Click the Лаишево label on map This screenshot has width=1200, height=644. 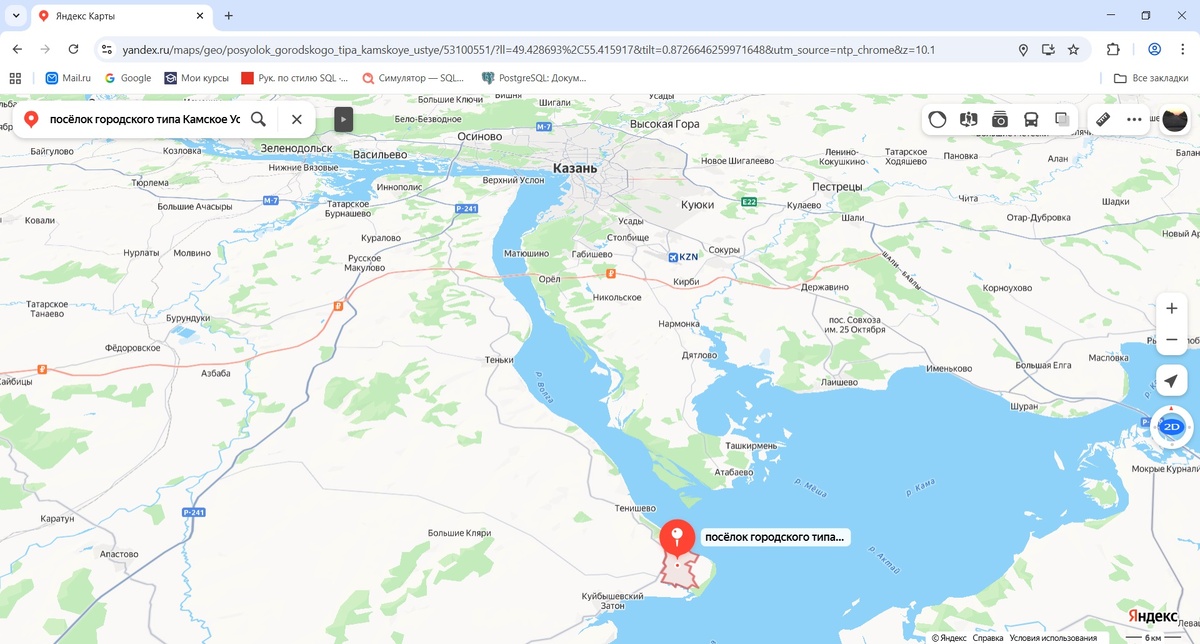[x=839, y=382]
